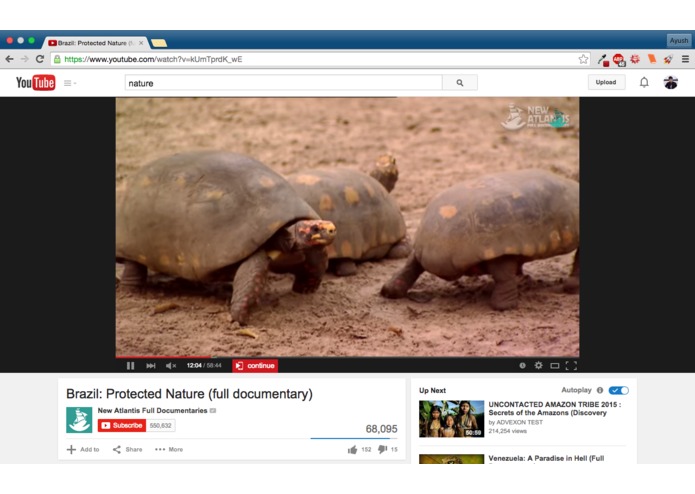This screenshot has width=695, height=494.
Task: Click the YouTube logo
Action: pos(35,82)
